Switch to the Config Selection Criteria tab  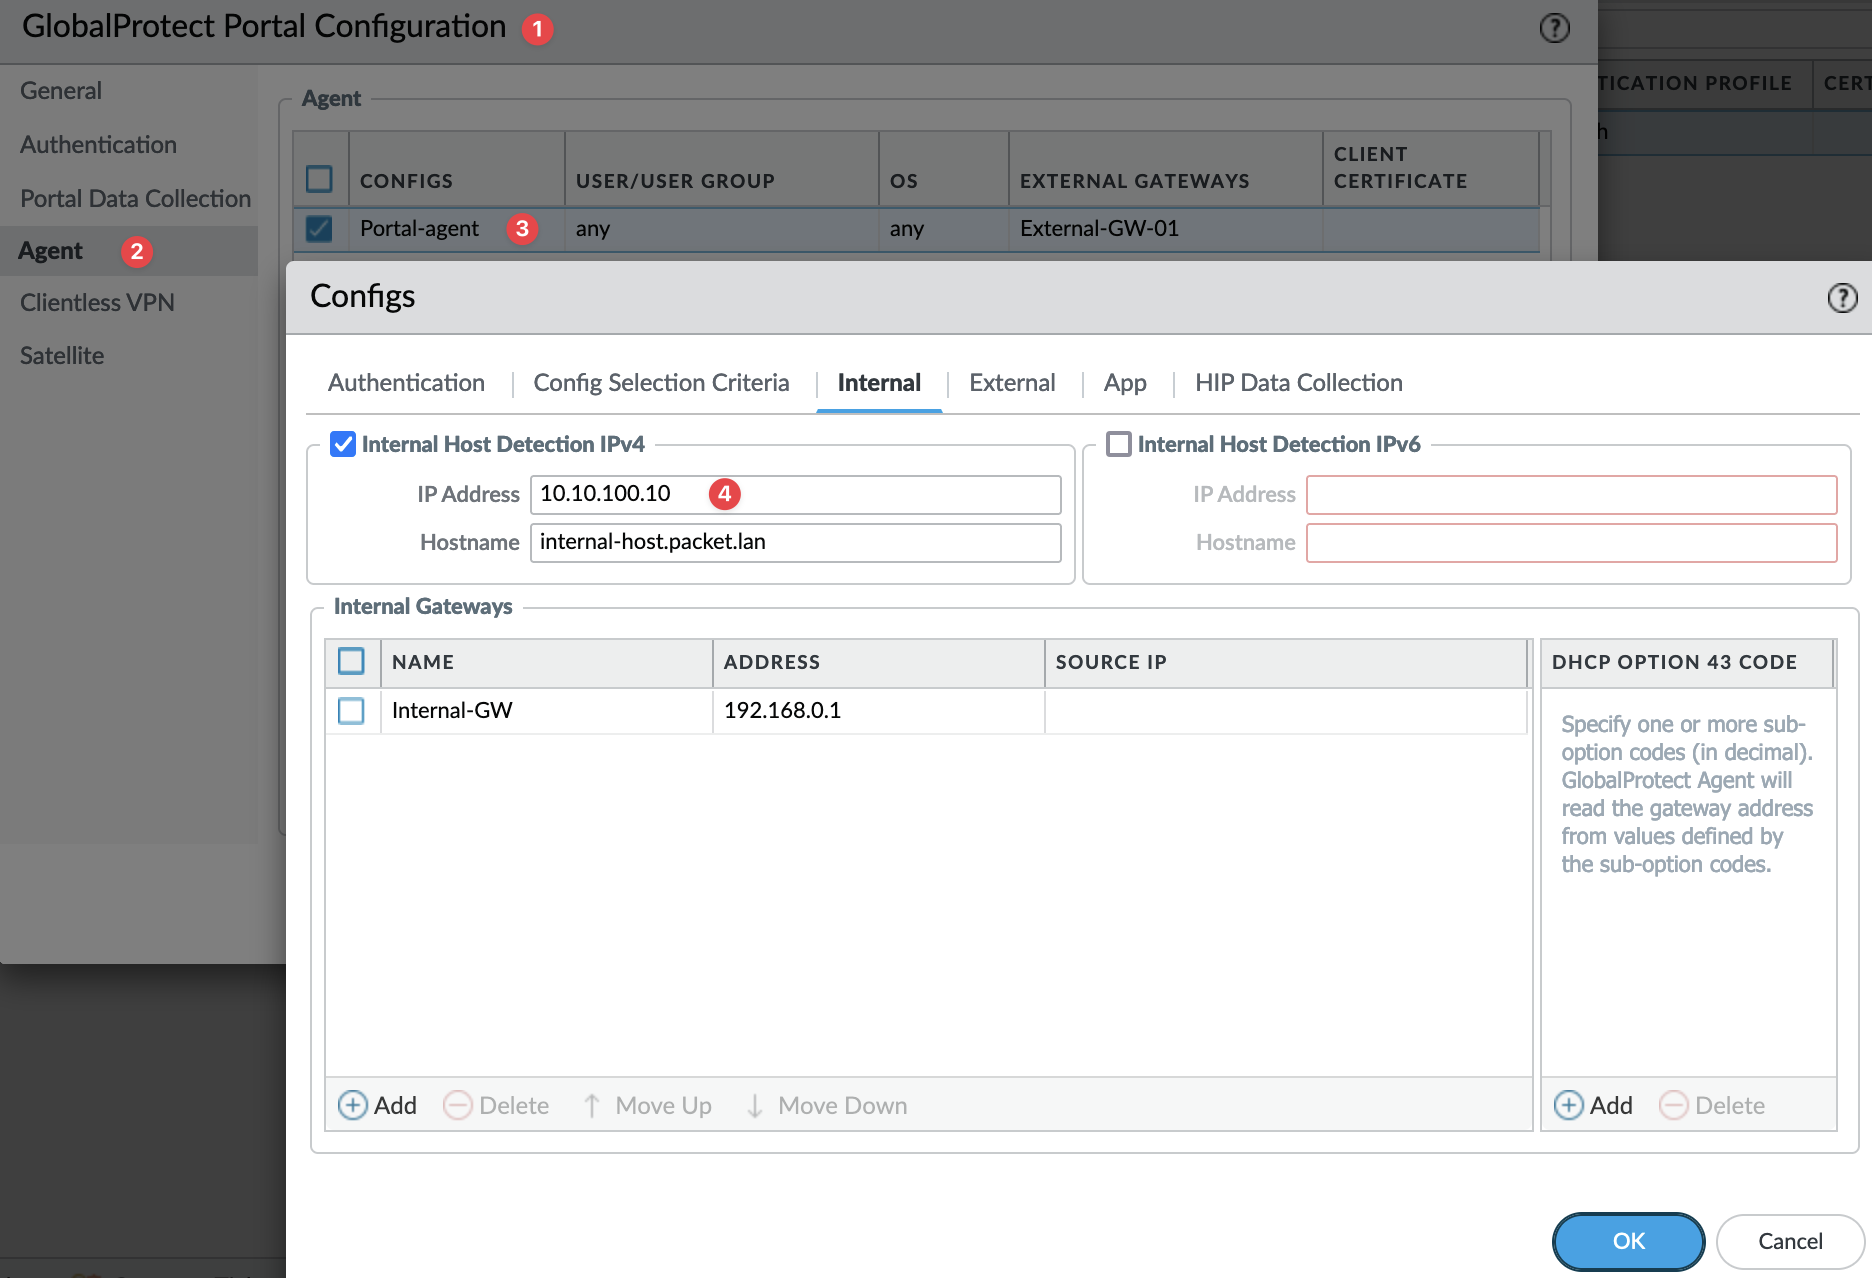point(661,383)
